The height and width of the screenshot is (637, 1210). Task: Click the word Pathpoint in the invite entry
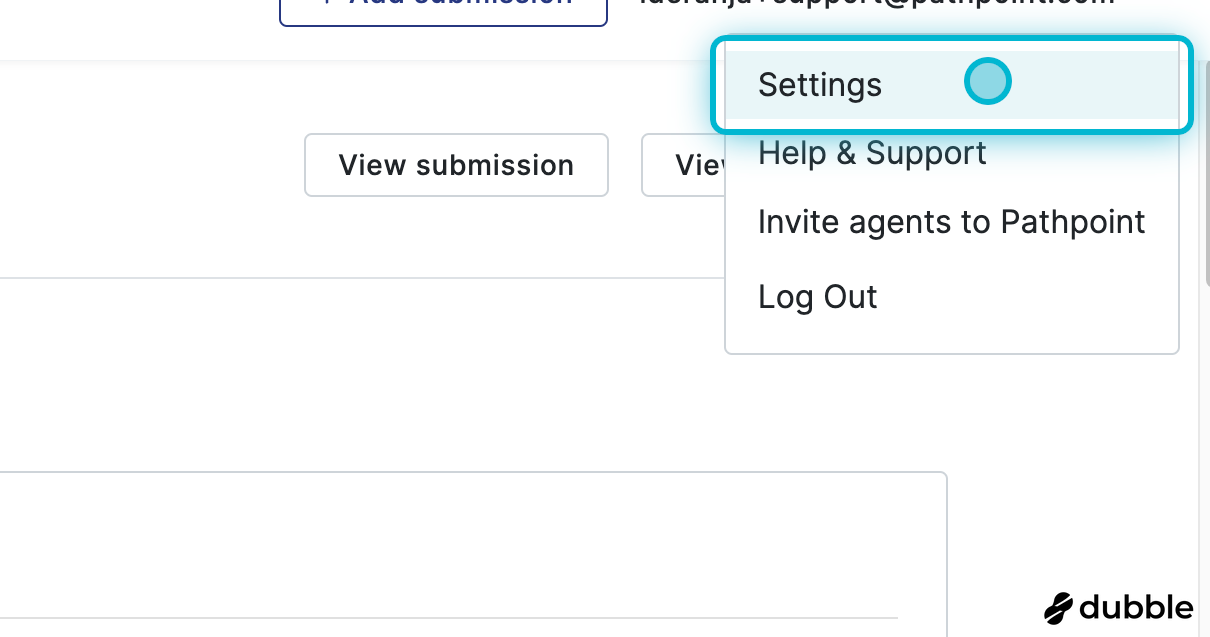[1073, 222]
